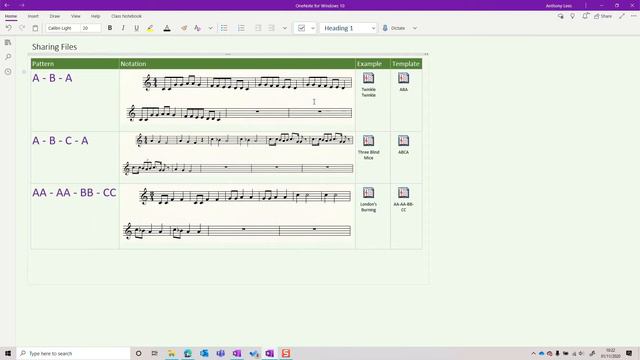Image resolution: width=640 pixels, height=360 pixels.
Task: Open Microsoft Edge from the taskbar
Action: point(188,353)
